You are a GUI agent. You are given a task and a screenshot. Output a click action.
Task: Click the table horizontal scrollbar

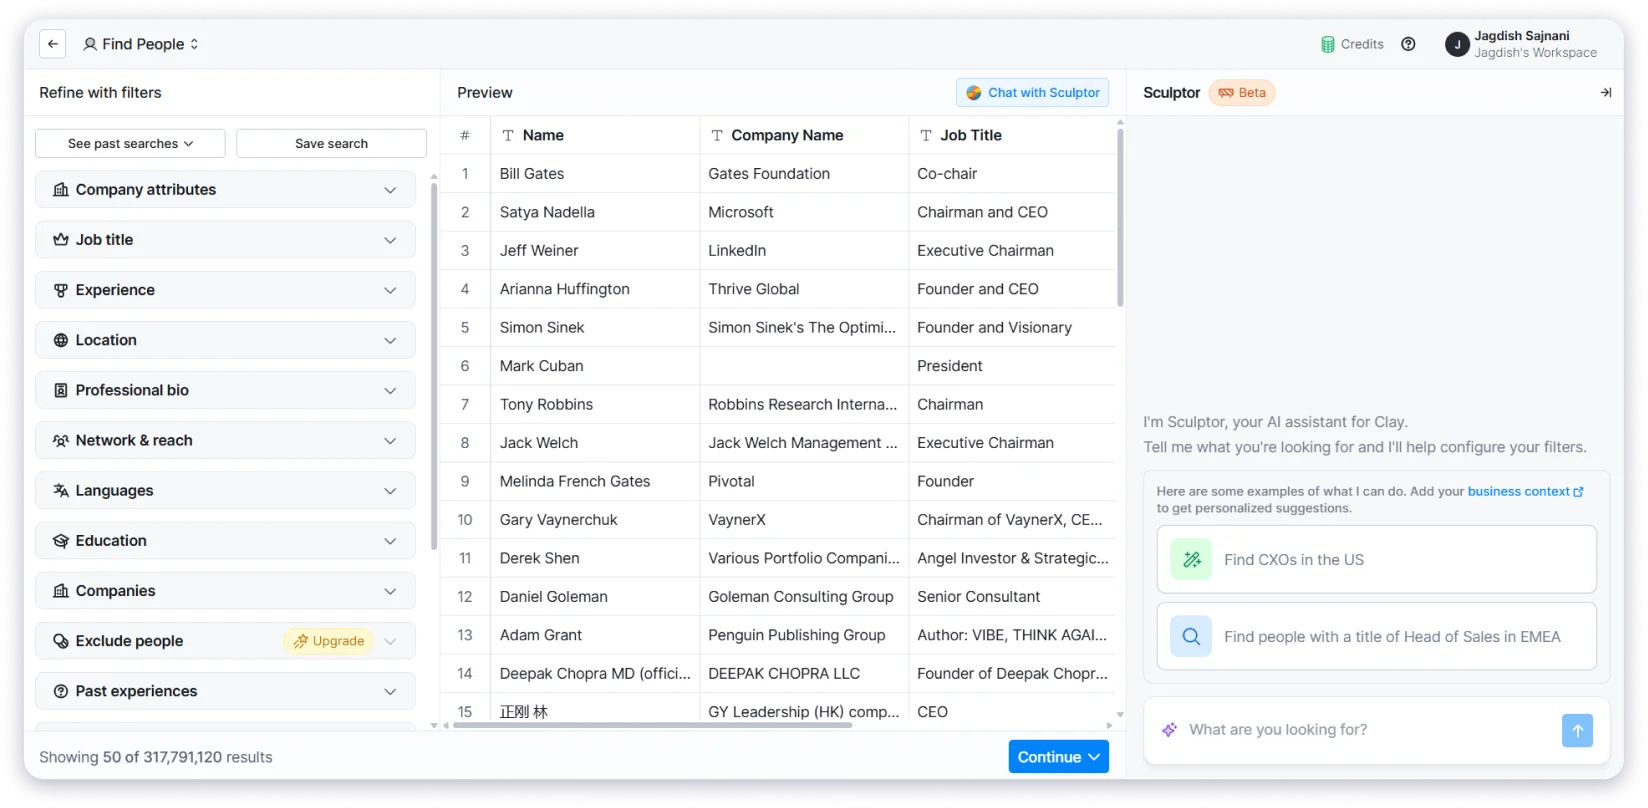tap(652, 726)
